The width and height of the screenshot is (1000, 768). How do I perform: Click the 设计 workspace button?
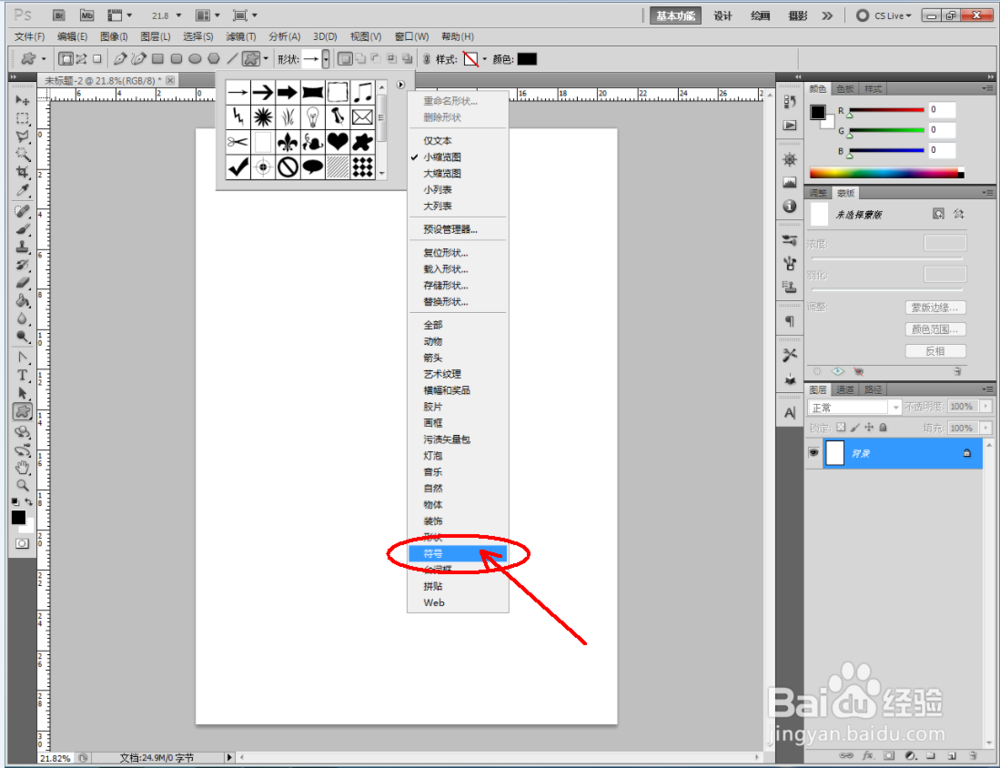(x=723, y=16)
